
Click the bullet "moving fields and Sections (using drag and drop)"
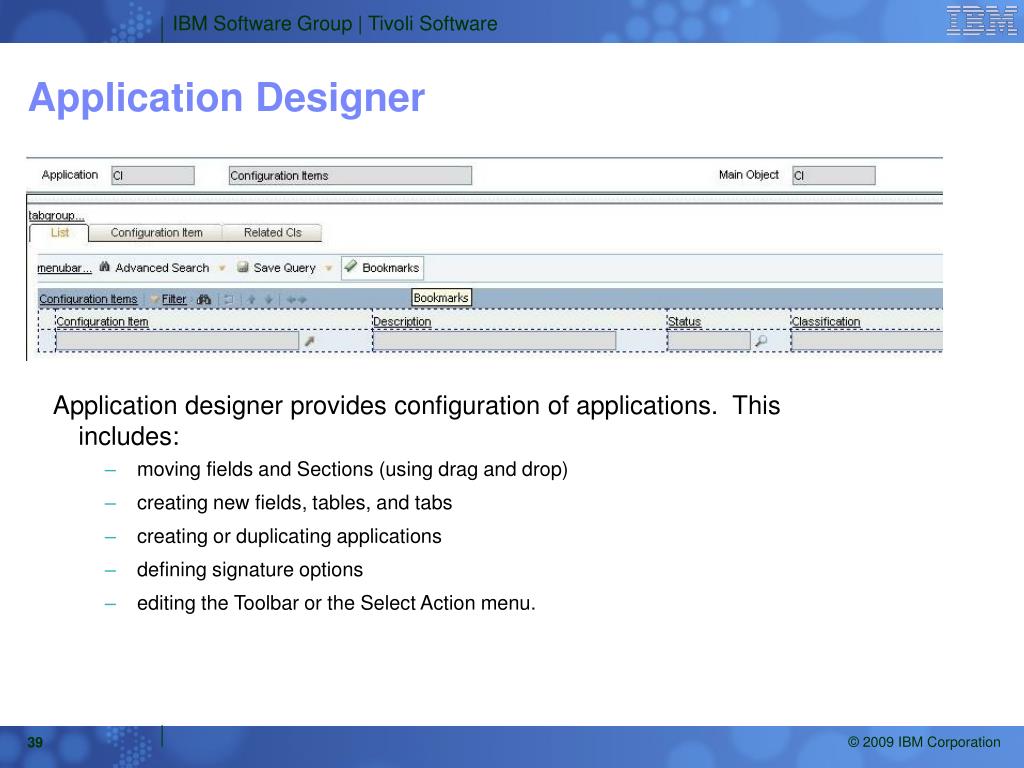[x=352, y=470]
